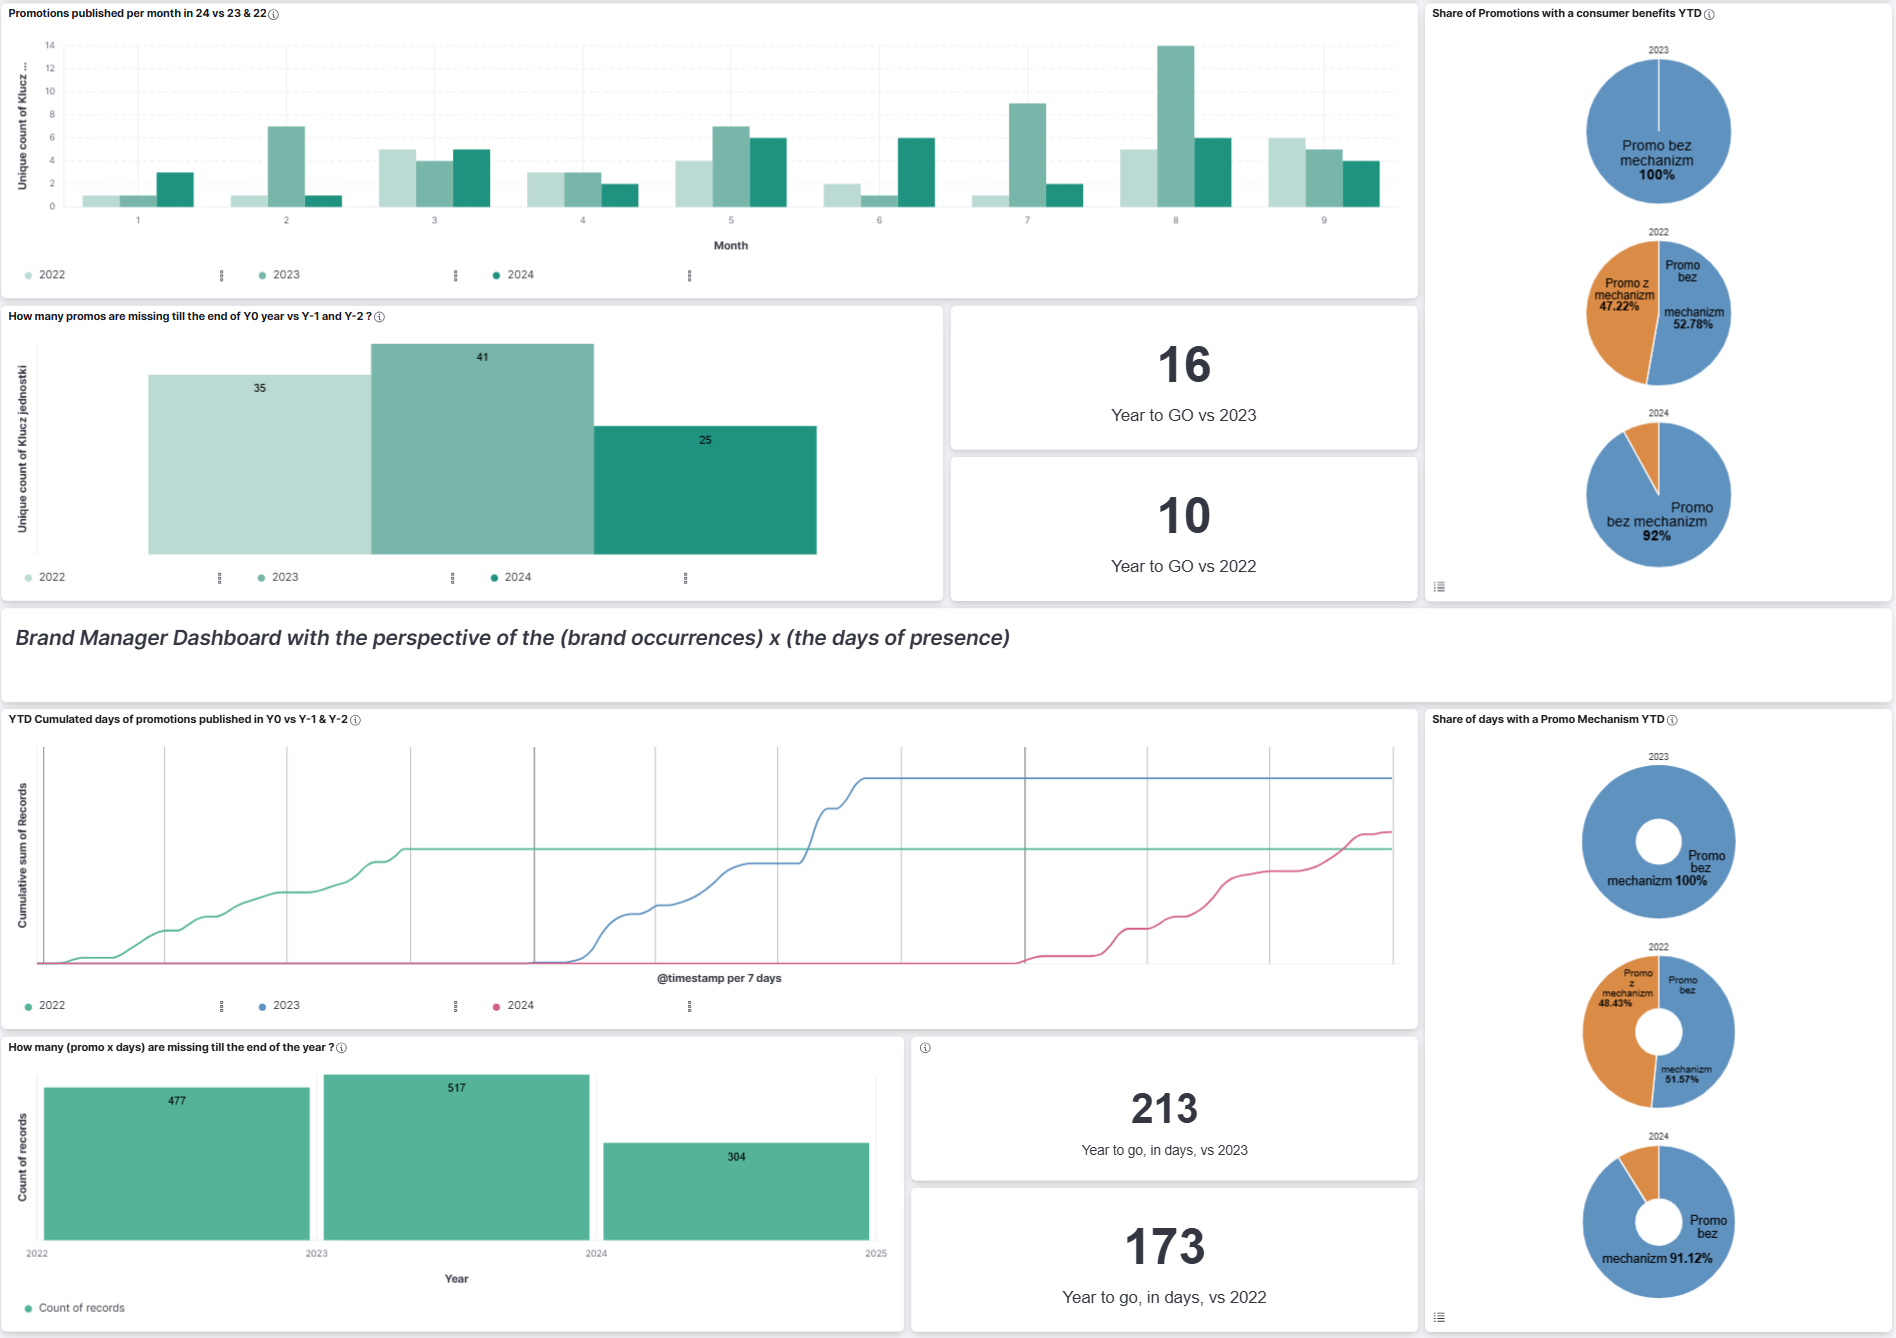Click @timestamp per 7 days axis label

point(719,978)
